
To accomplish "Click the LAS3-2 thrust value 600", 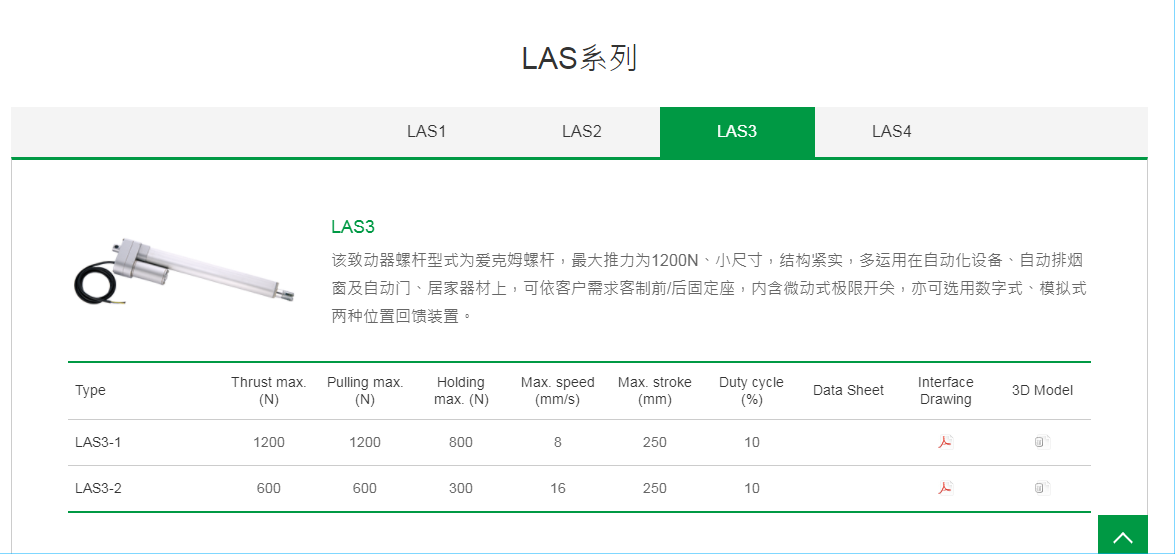I will tap(268, 489).
